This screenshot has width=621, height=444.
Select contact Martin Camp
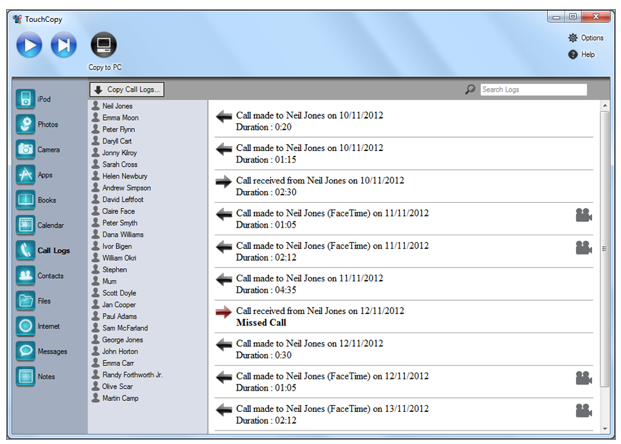pos(115,398)
